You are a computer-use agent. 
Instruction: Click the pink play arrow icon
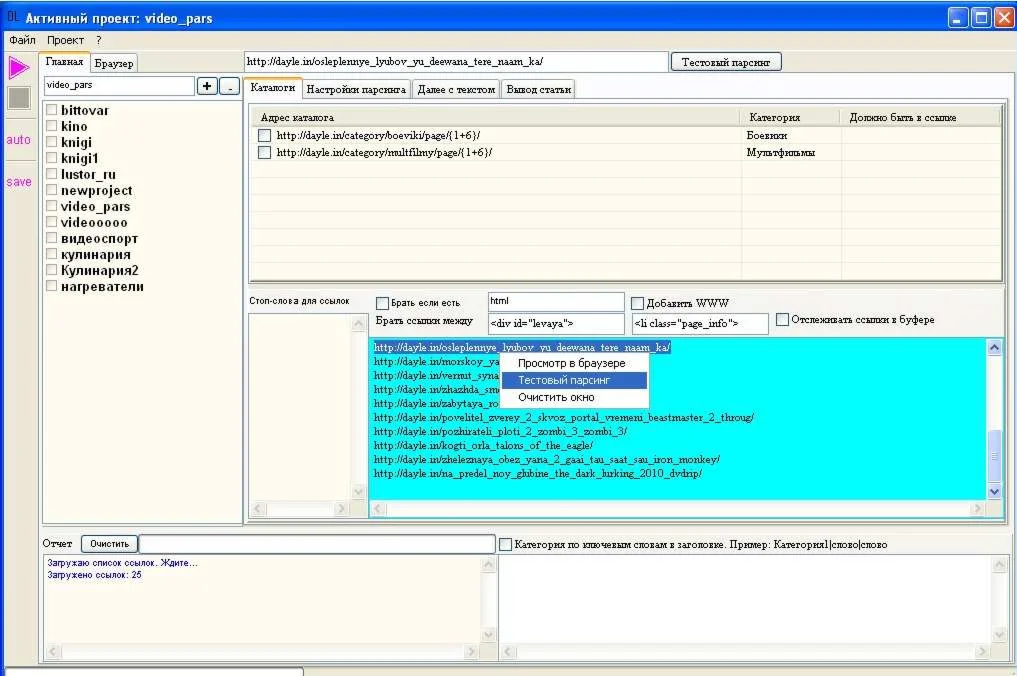pyautogui.click(x=19, y=68)
